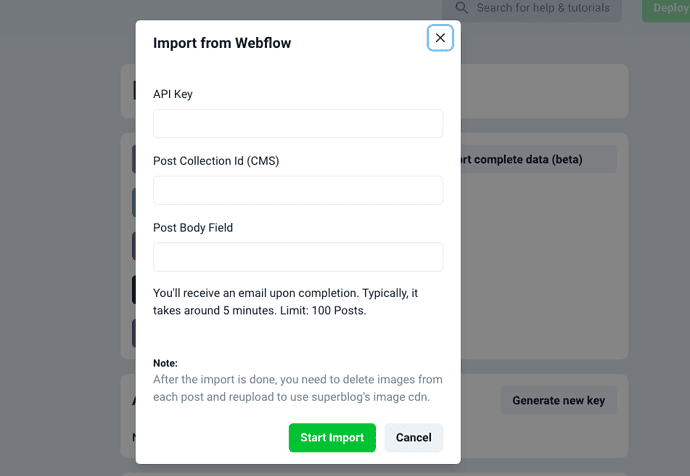Close the Import from Webflow dialog
Screen dimensions: 690x476
click(440, 38)
